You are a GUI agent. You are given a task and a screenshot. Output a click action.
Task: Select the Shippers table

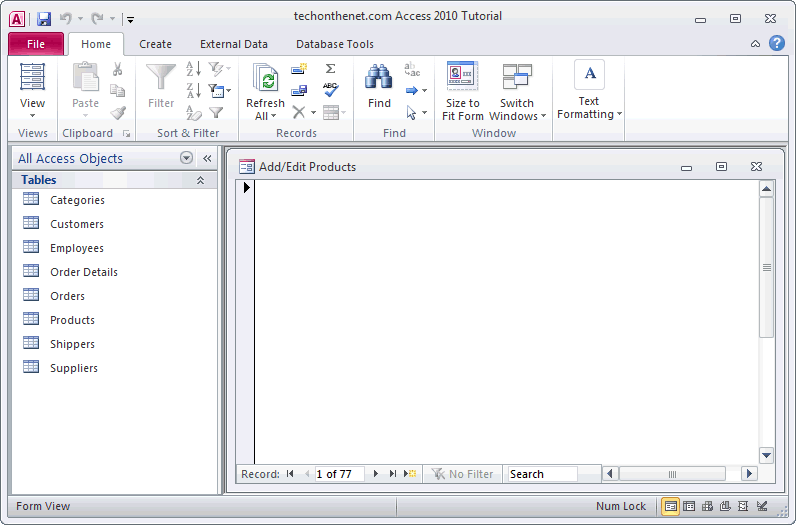[x=115, y=344]
